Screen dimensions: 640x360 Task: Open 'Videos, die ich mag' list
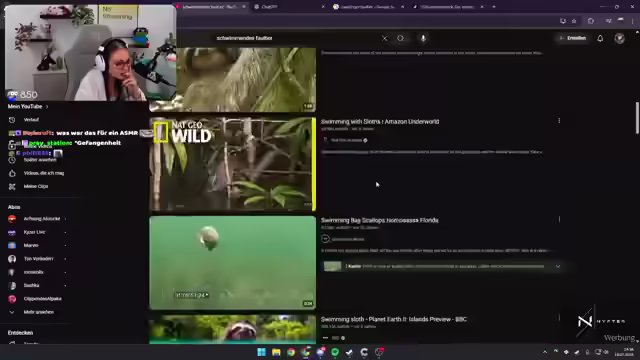[43, 173]
